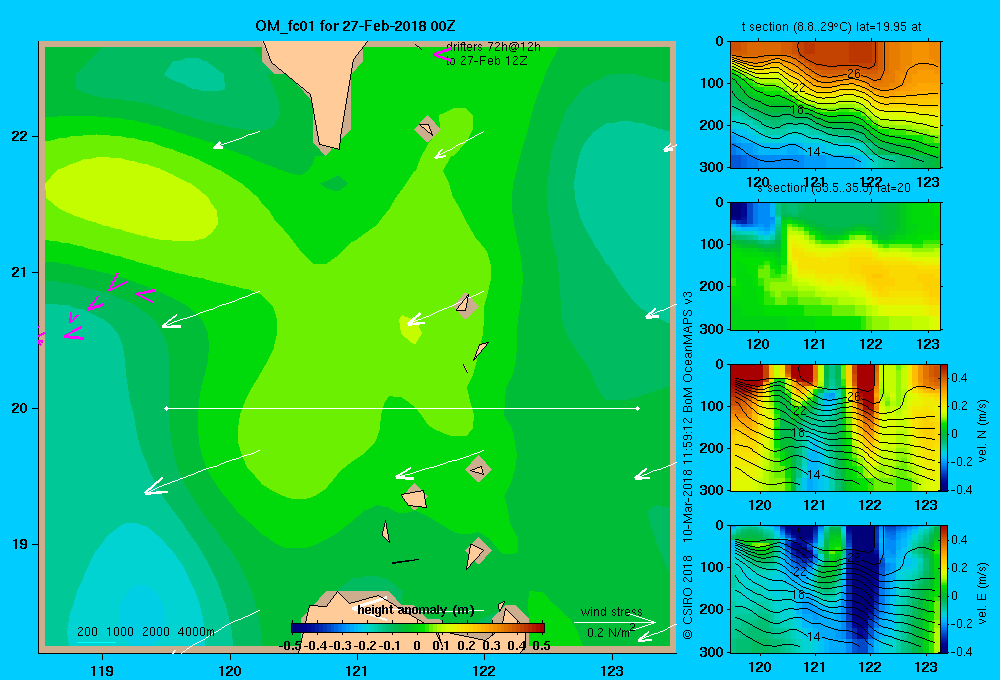
Task: Click the main map latitude label 22
Action: (19, 136)
